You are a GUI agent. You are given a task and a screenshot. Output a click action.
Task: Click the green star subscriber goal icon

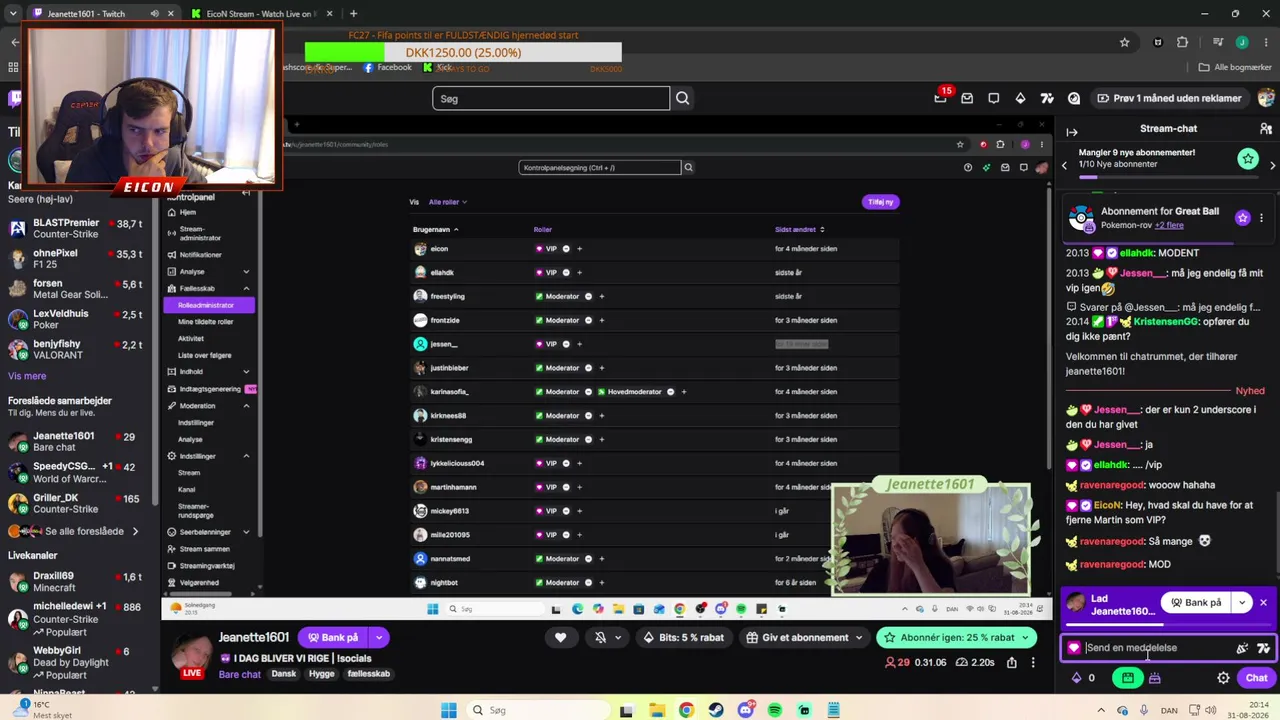point(1248,158)
